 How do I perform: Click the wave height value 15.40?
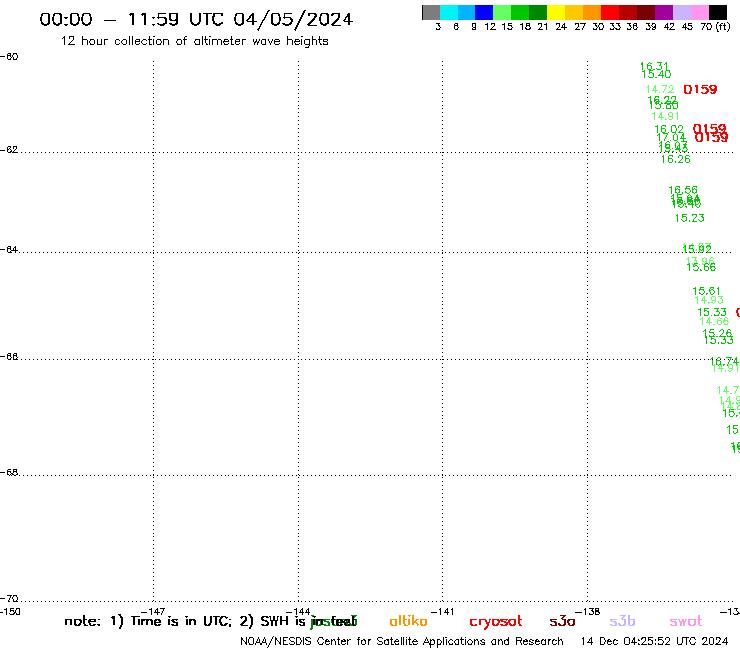(656, 74)
